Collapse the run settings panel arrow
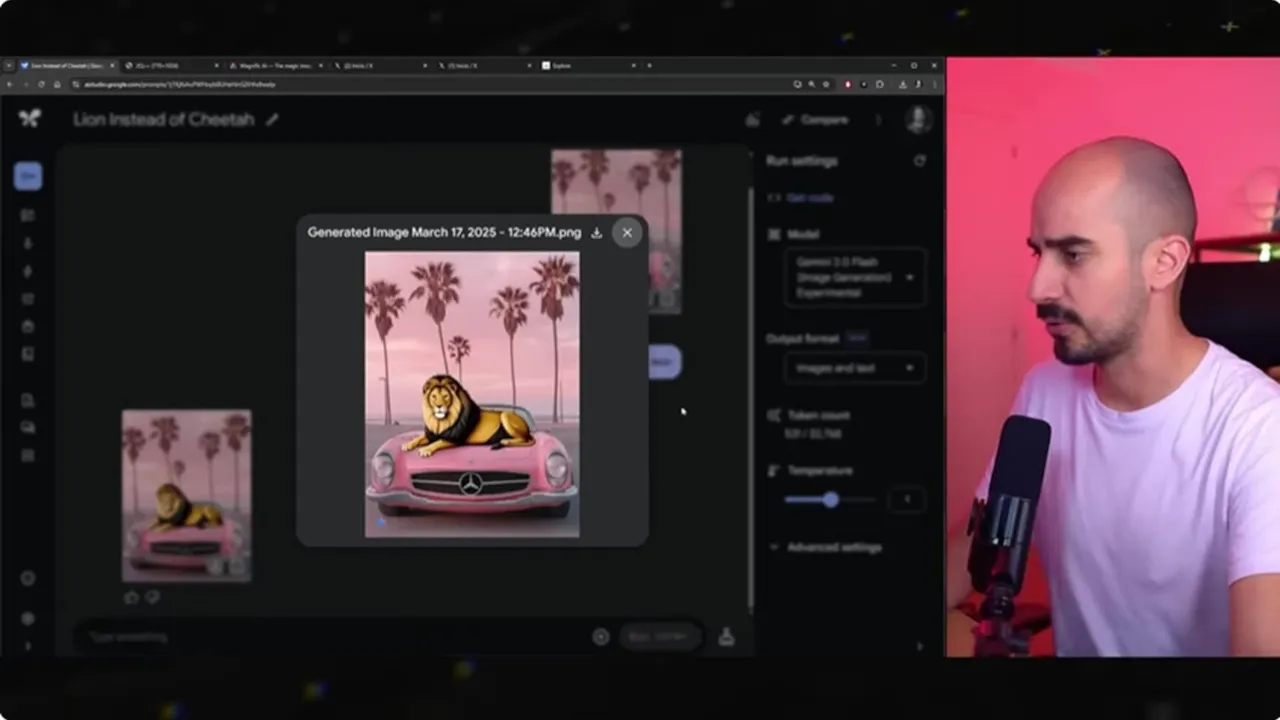The height and width of the screenshot is (720, 1280). 920,646
